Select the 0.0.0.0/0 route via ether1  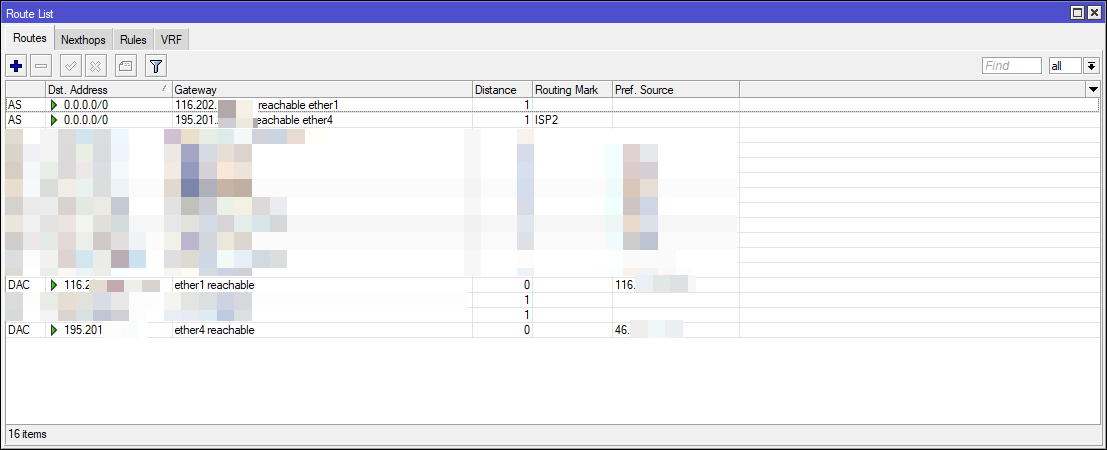(x=552, y=105)
